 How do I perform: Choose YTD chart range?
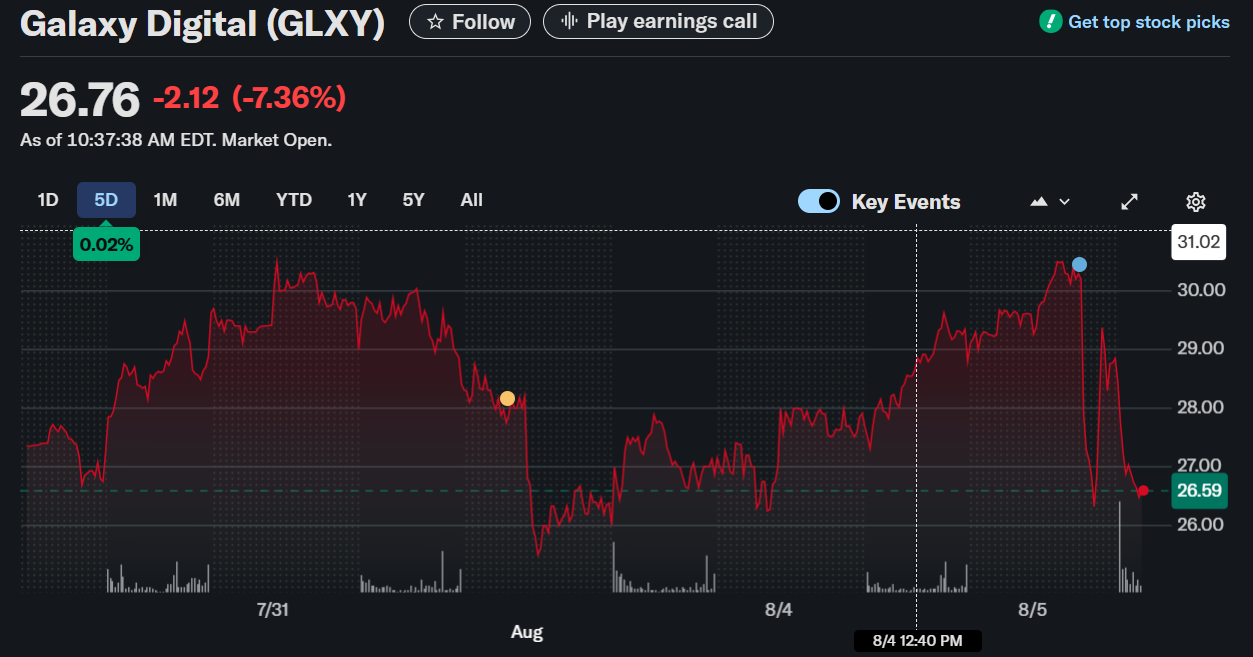tap(294, 200)
